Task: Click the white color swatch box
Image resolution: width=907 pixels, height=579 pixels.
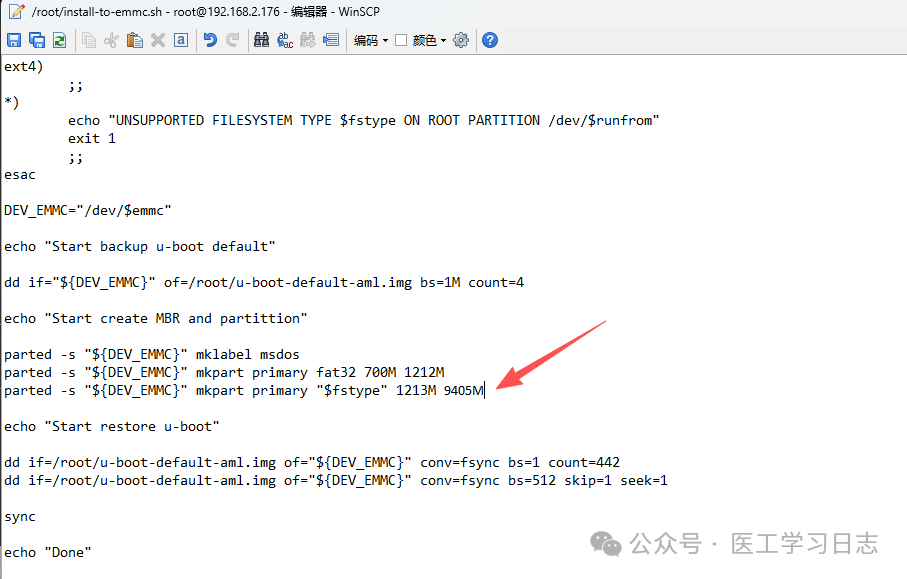Action: click(x=401, y=41)
